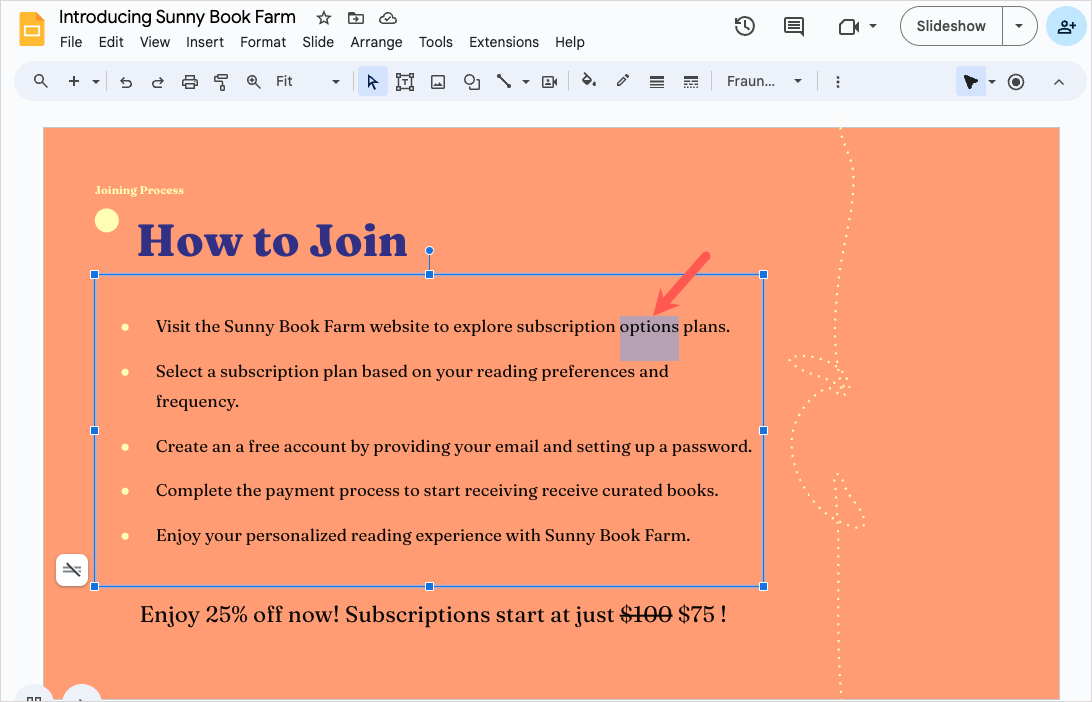Screen dimensions: 1092x702
Task: Open the Tools menu
Action: pyautogui.click(x=436, y=42)
